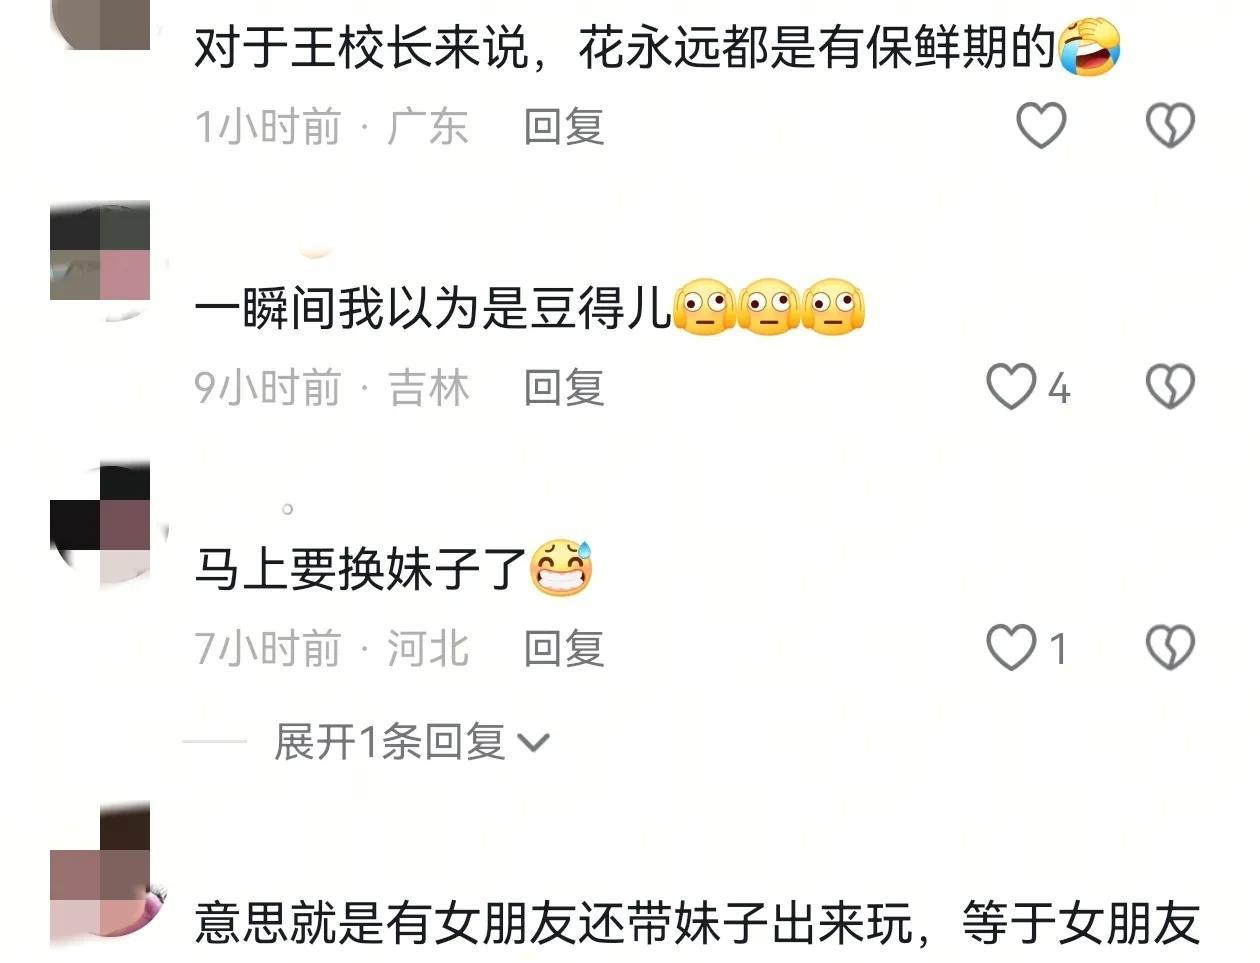Tap comment text 意思就是有女朋友还带妹子出来玩
1260x963 pixels.
coord(553,922)
